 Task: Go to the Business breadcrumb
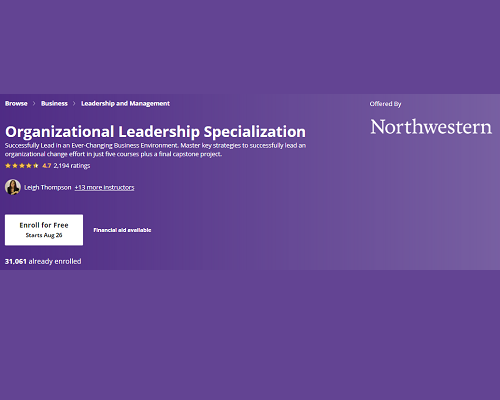tap(54, 104)
